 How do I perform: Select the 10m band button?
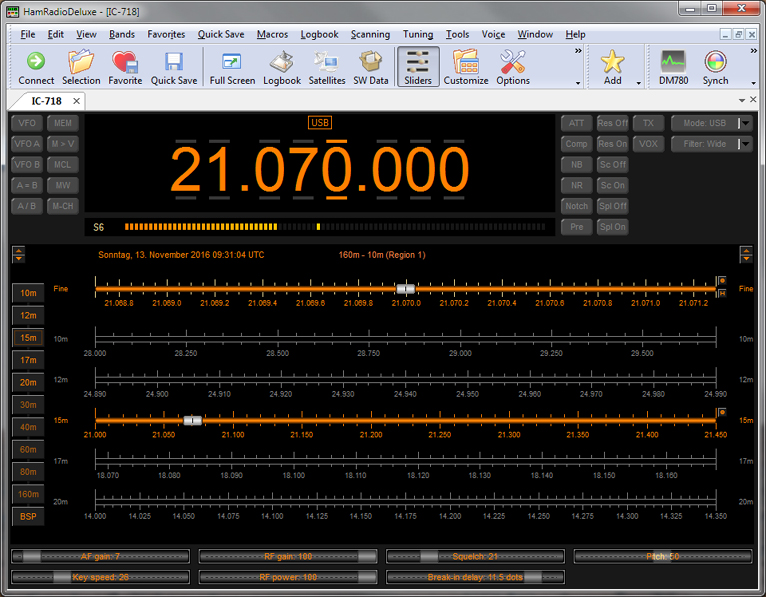coord(28,293)
